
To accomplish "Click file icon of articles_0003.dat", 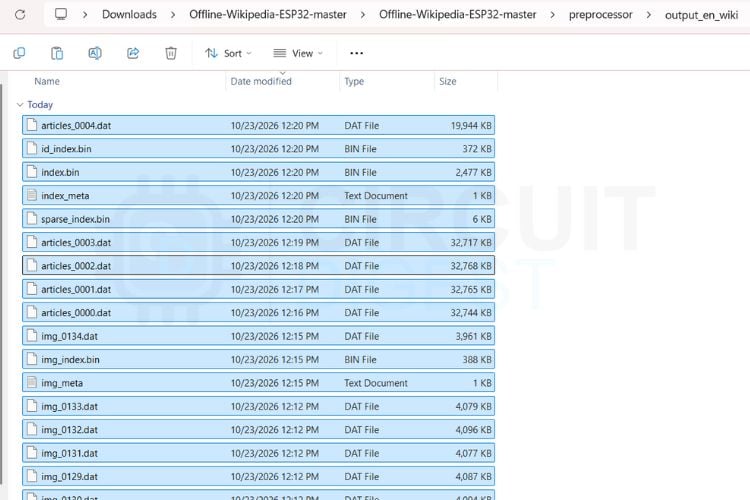I will tap(32, 242).
